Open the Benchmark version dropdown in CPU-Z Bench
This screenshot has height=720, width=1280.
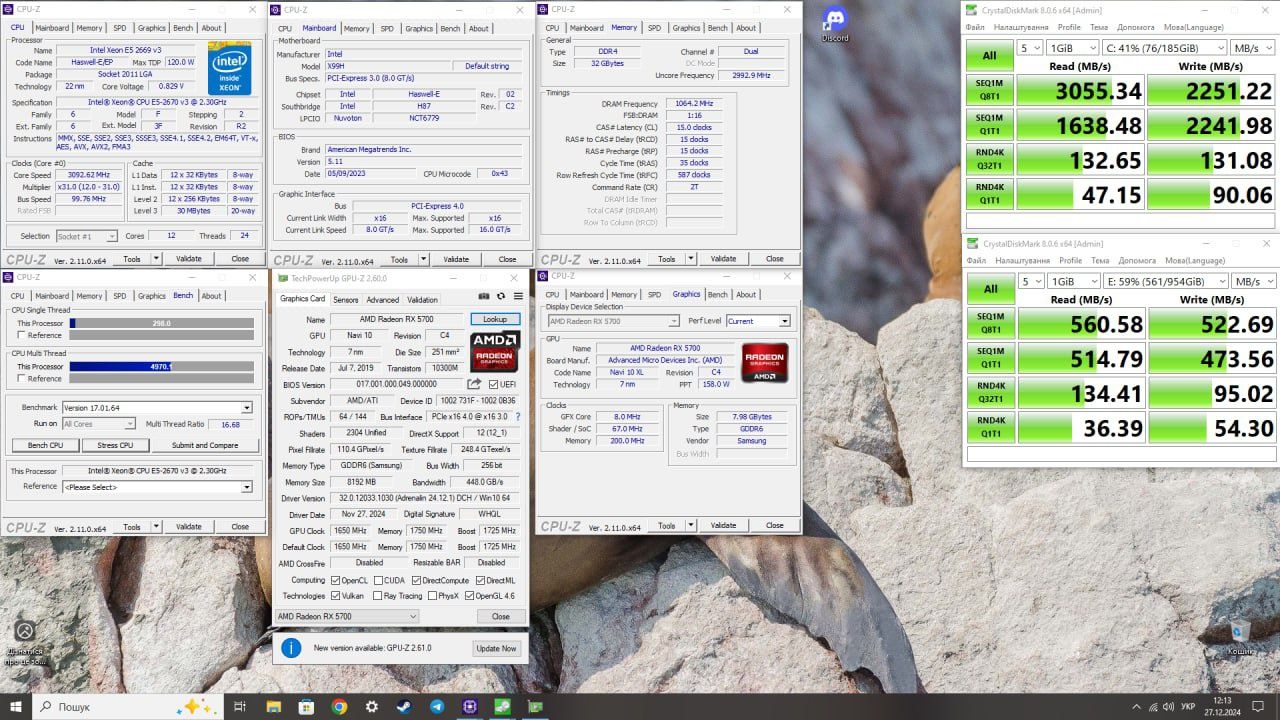coord(157,408)
